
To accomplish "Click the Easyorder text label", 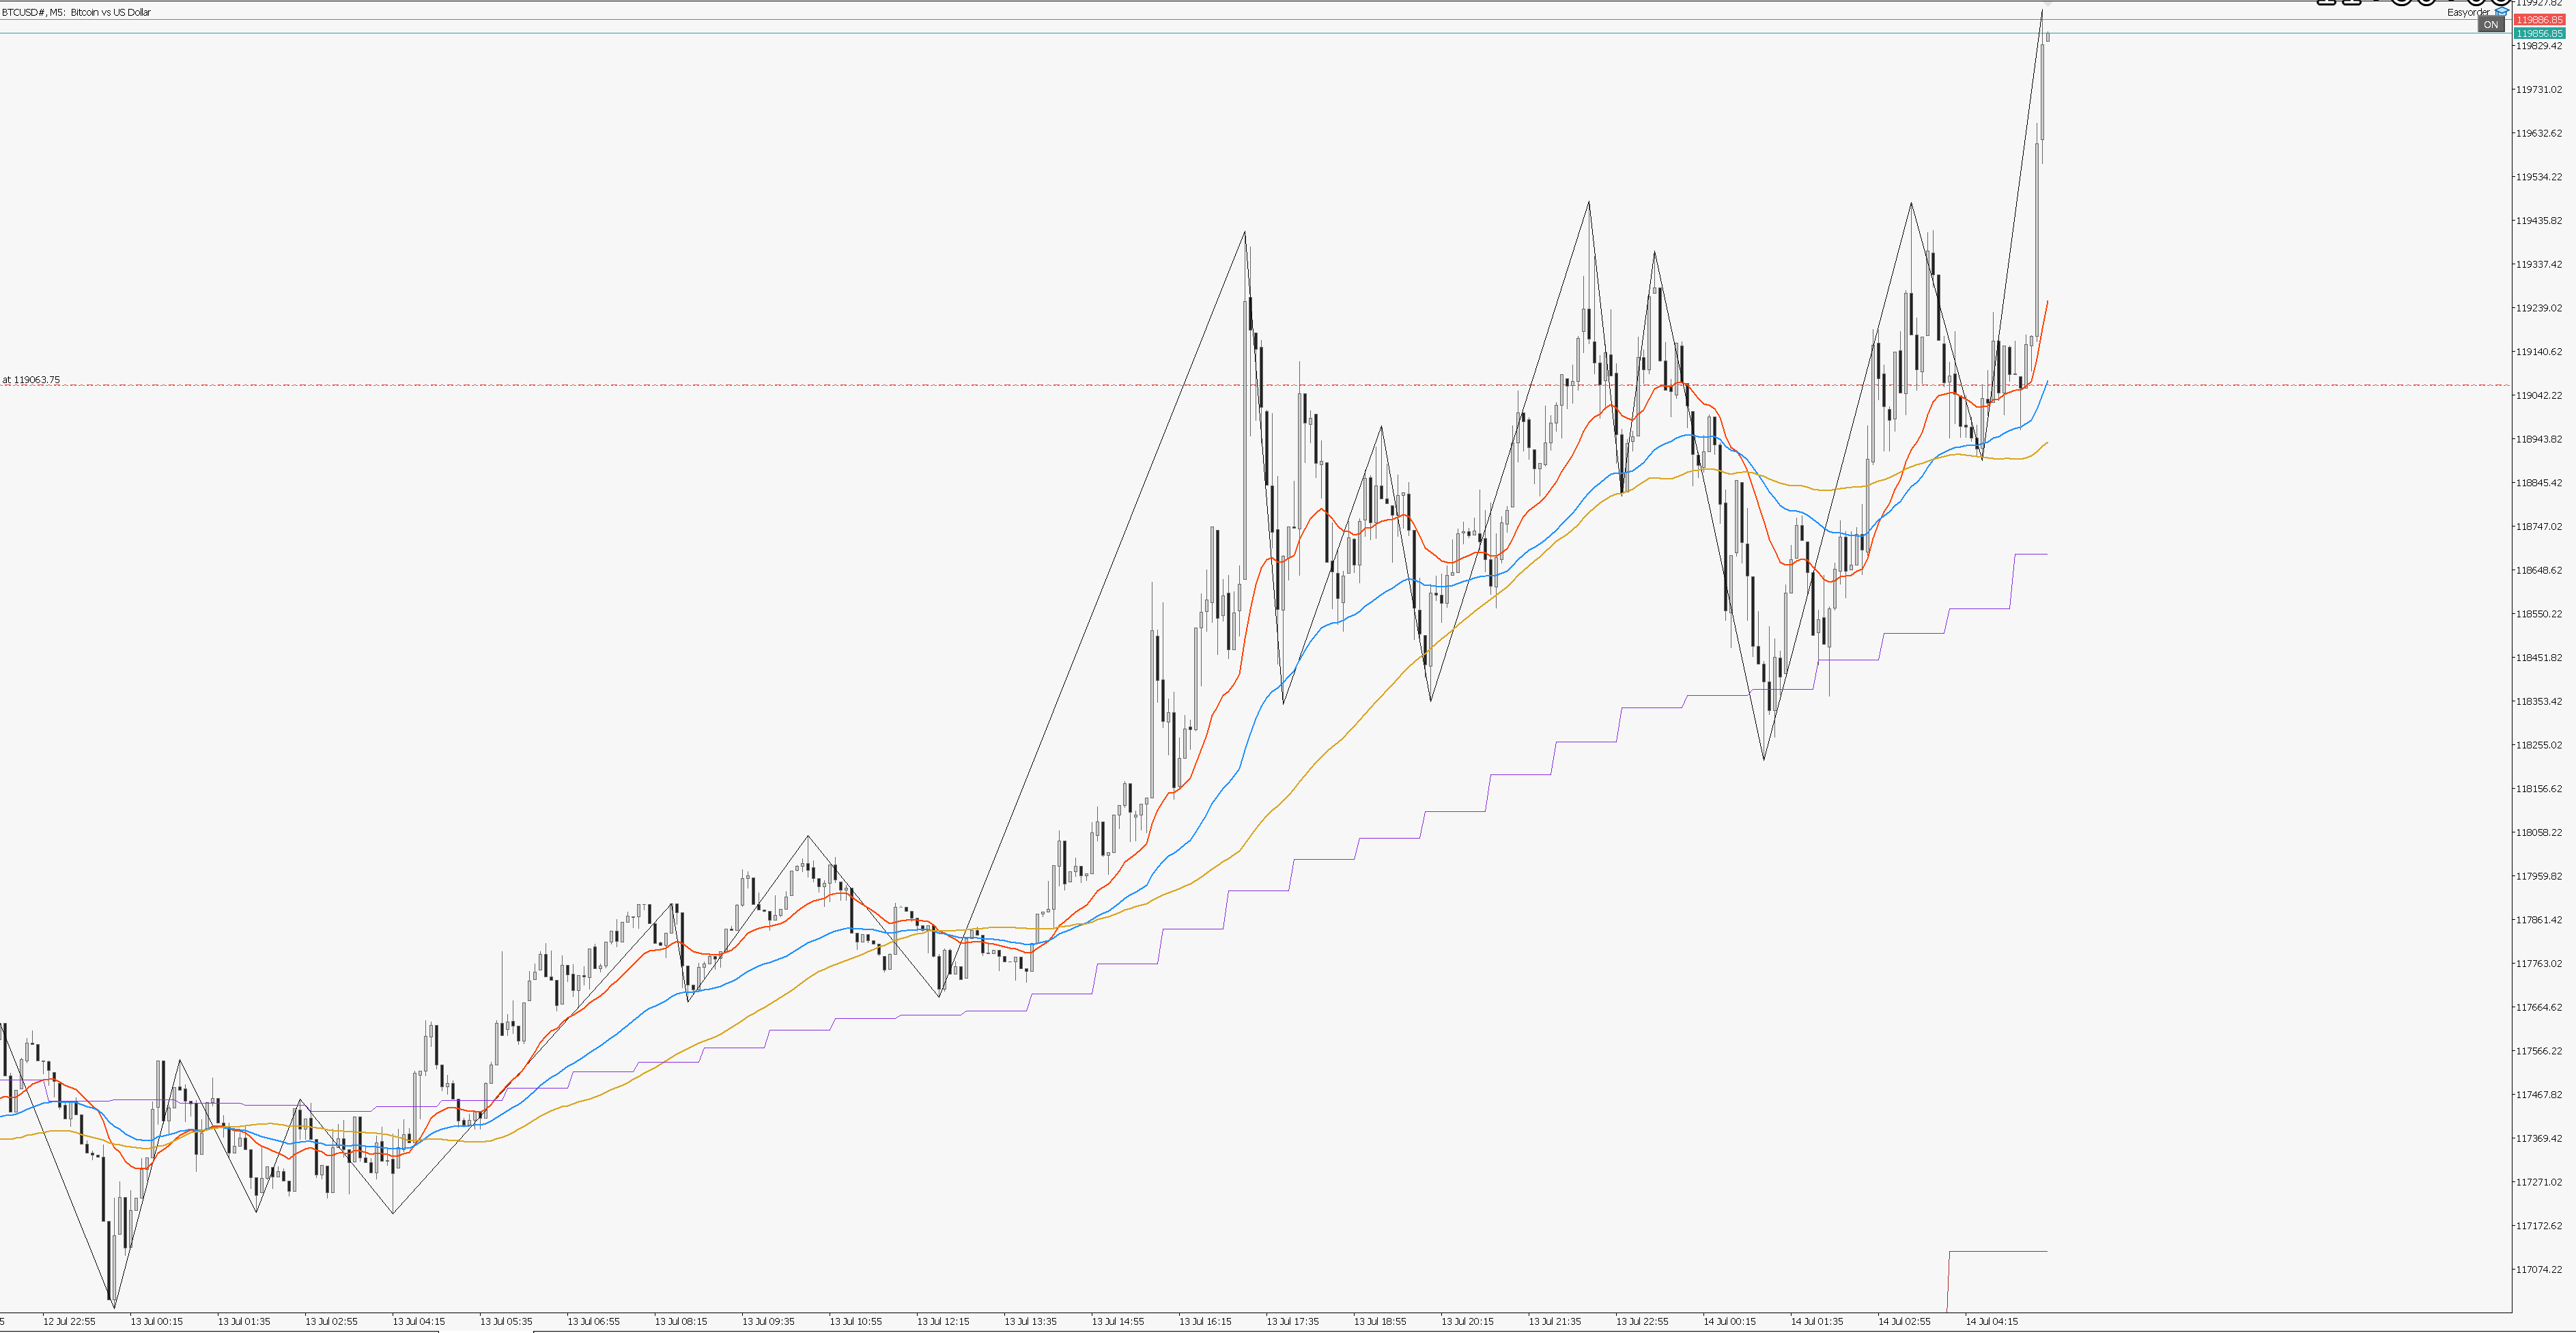I will click(x=2468, y=13).
